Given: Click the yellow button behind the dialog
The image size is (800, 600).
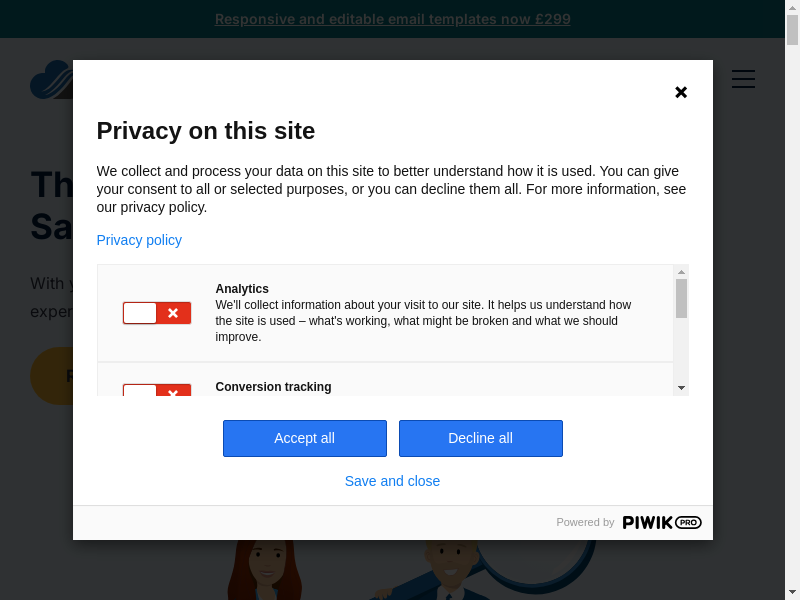Looking at the screenshot, I should [x=50, y=376].
